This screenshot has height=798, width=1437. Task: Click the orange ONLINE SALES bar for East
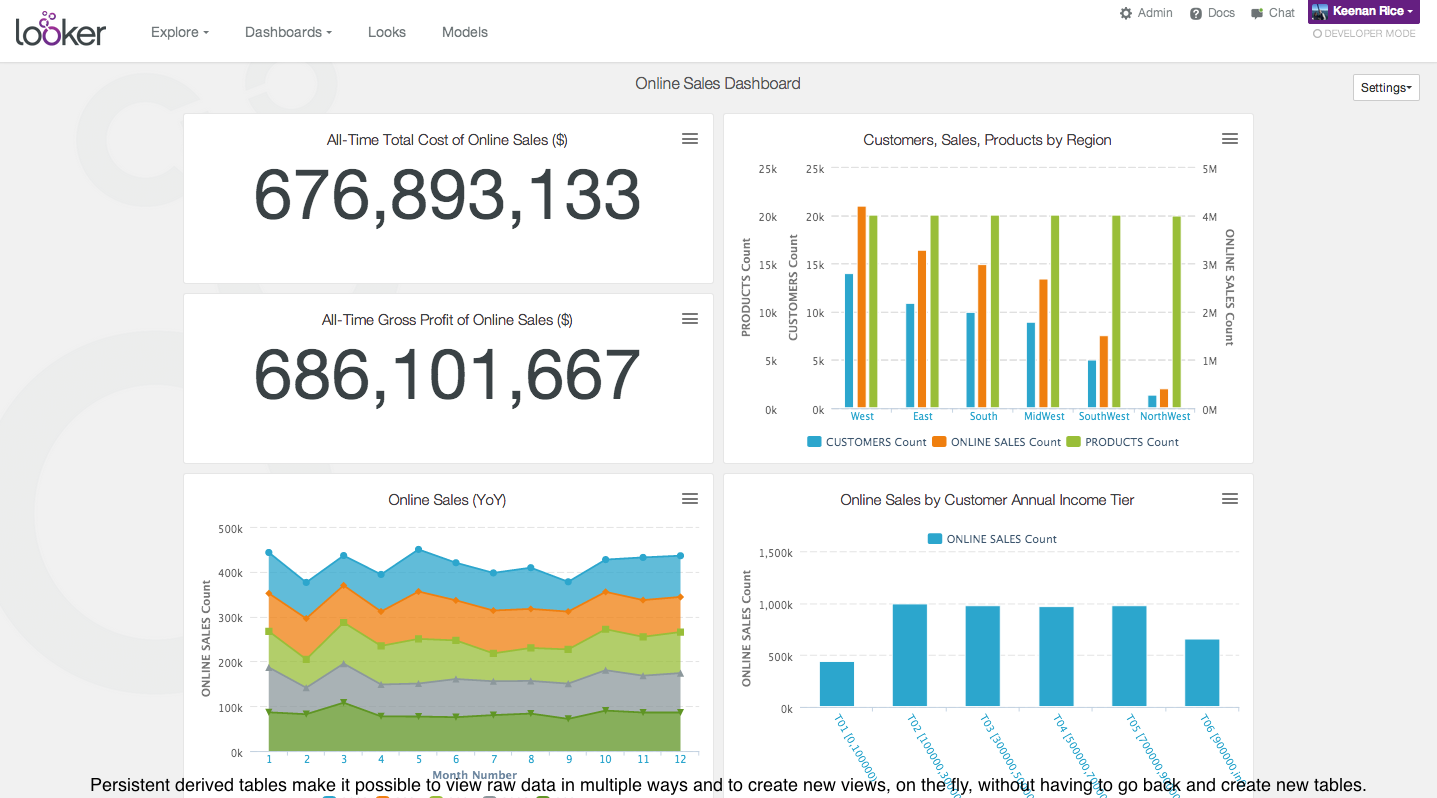pyautogui.click(x=922, y=330)
